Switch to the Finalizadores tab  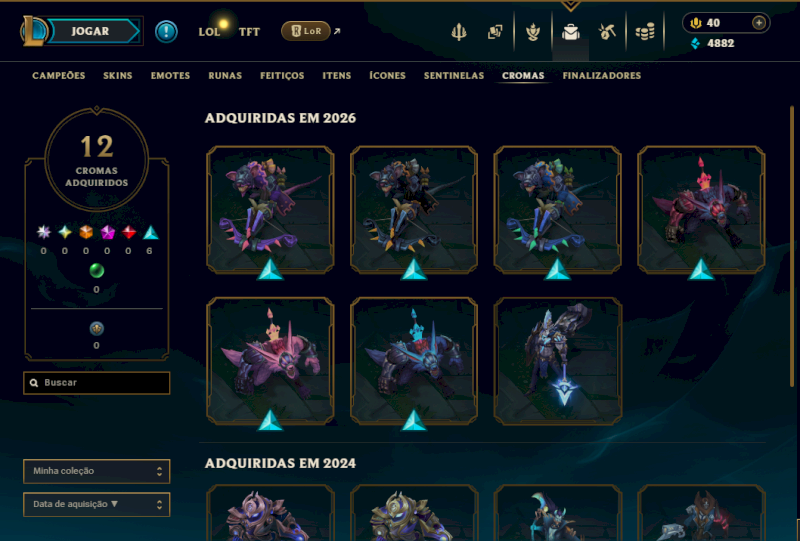602,76
